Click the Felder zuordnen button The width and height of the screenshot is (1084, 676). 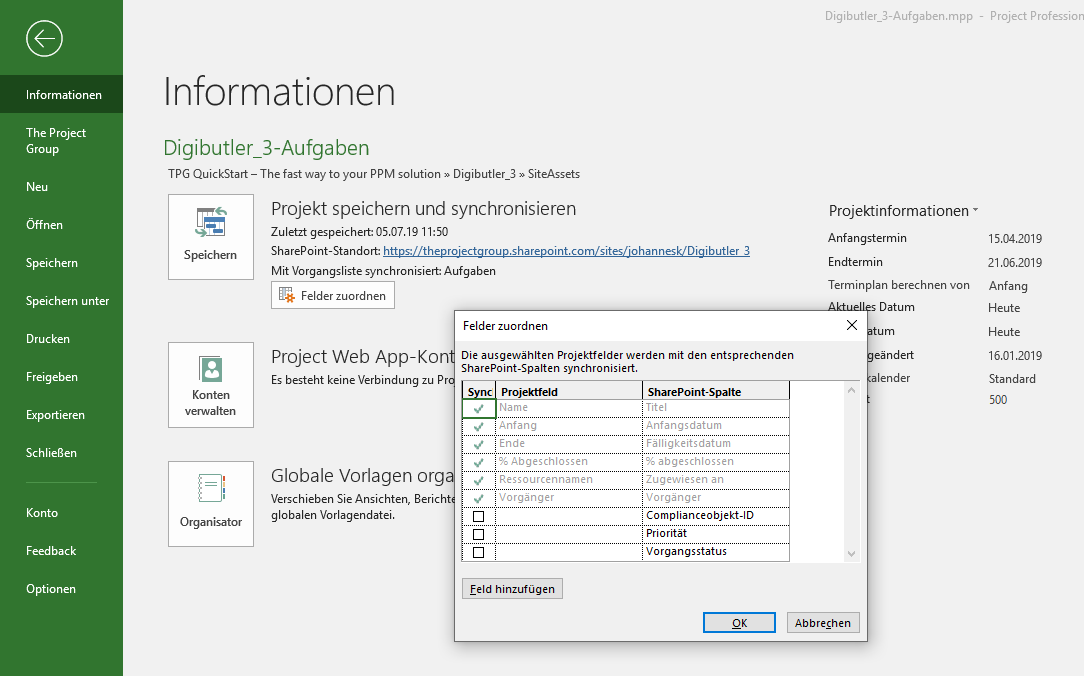(x=333, y=295)
